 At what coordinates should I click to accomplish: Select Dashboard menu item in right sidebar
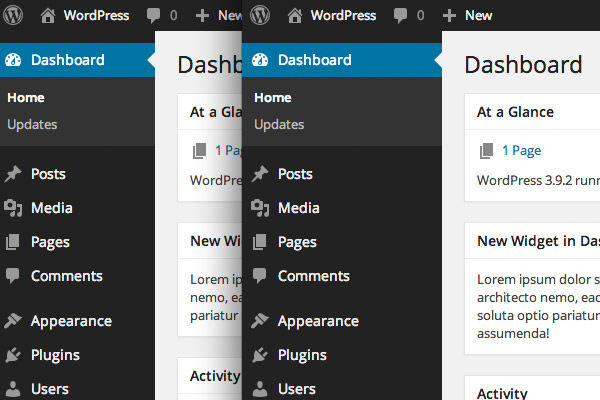342,60
